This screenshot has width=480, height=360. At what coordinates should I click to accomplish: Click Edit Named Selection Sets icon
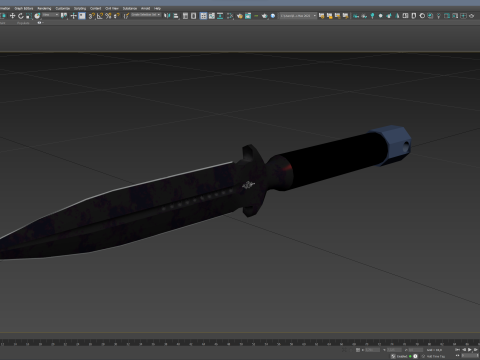[x=126, y=16]
